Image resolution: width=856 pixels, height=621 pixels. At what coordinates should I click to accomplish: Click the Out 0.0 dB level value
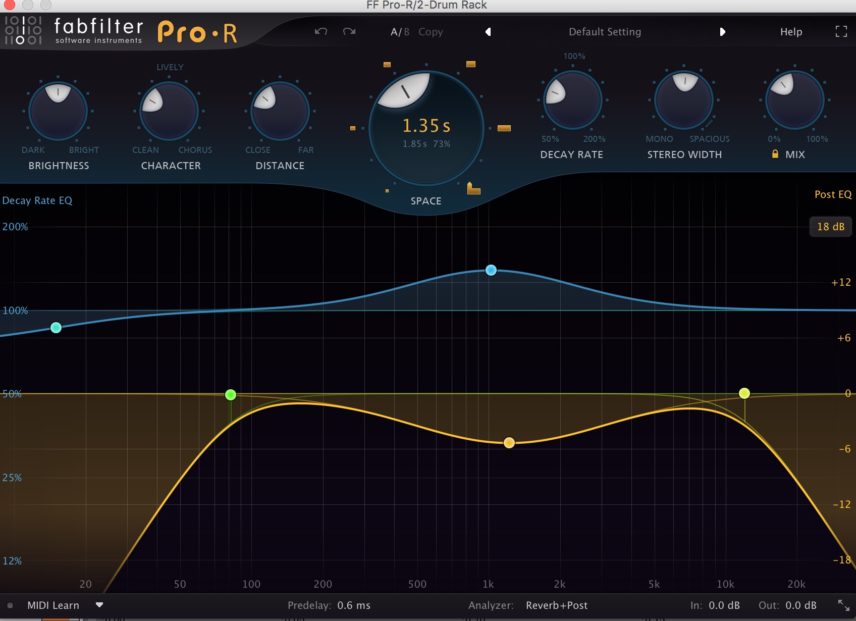coord(801,605)
